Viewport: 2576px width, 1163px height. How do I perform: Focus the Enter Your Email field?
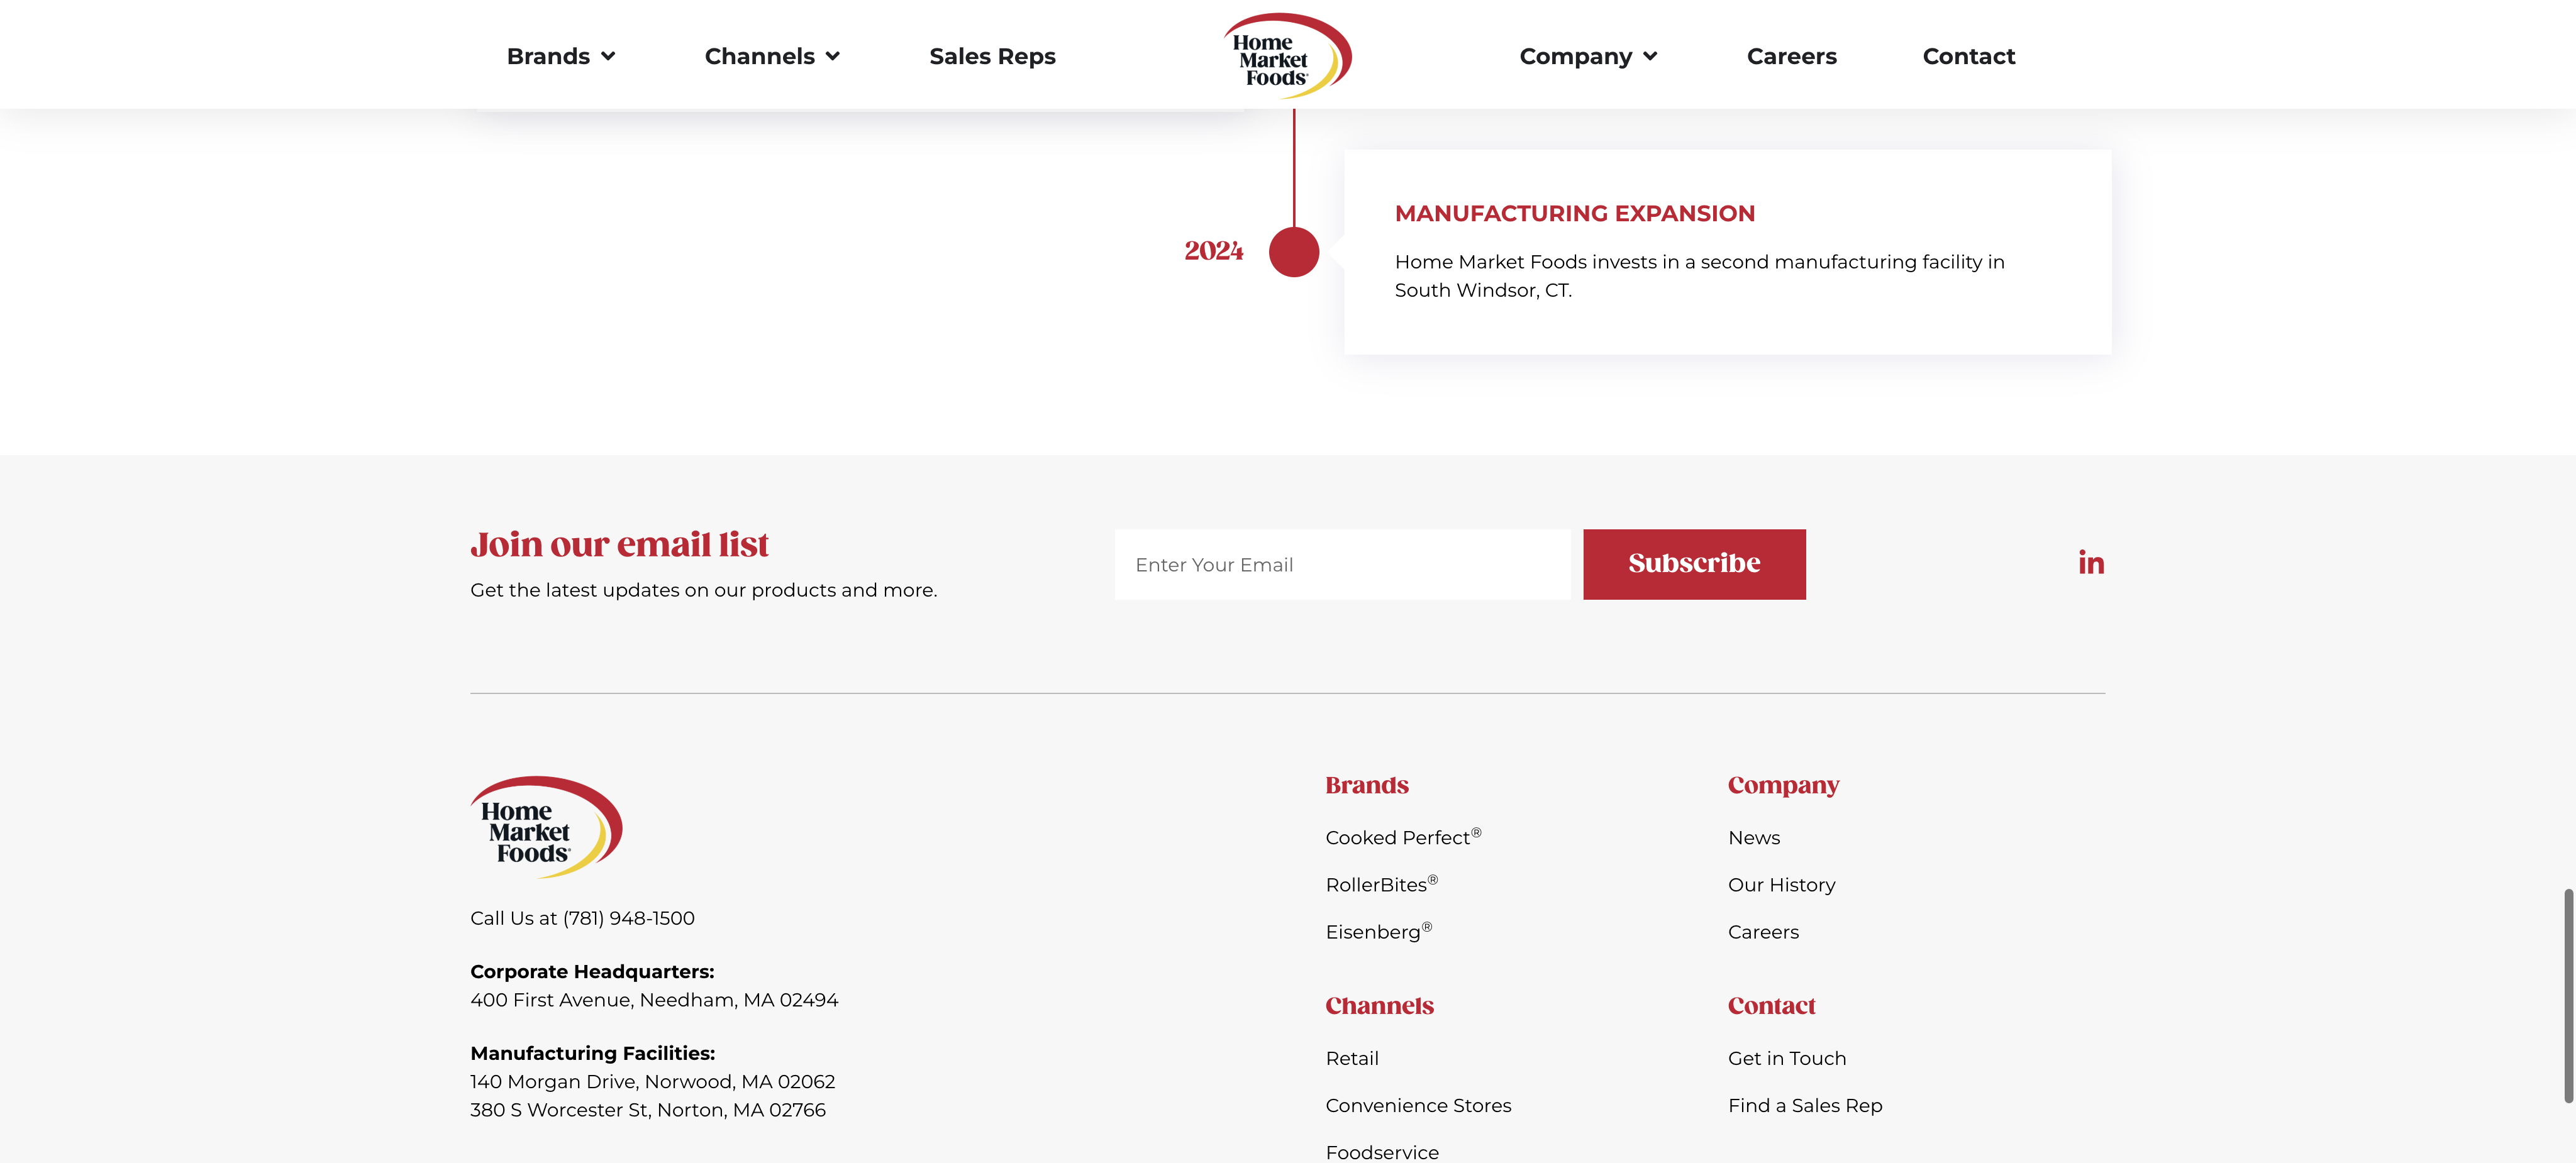tap(1342, 565)
